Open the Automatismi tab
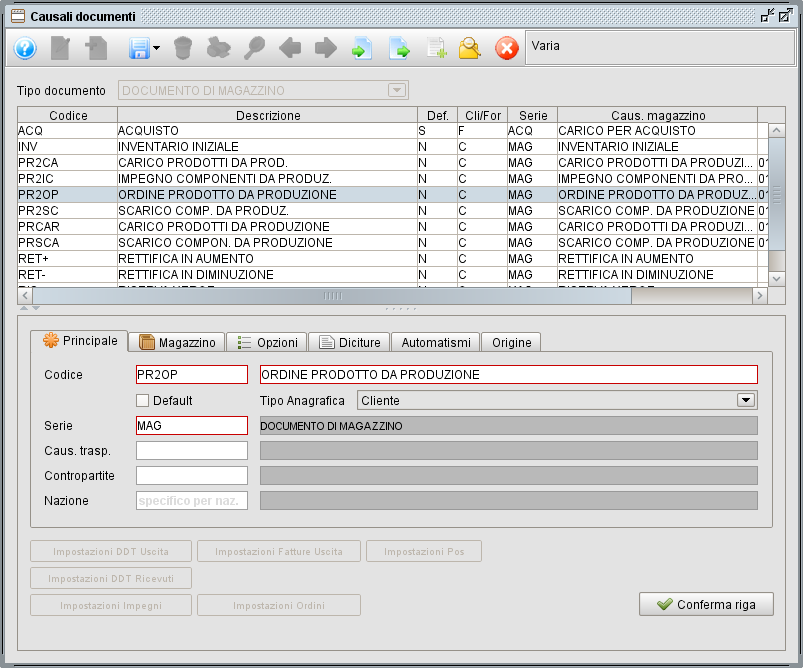Screen dimensions: 803x668 click(434, 341)
